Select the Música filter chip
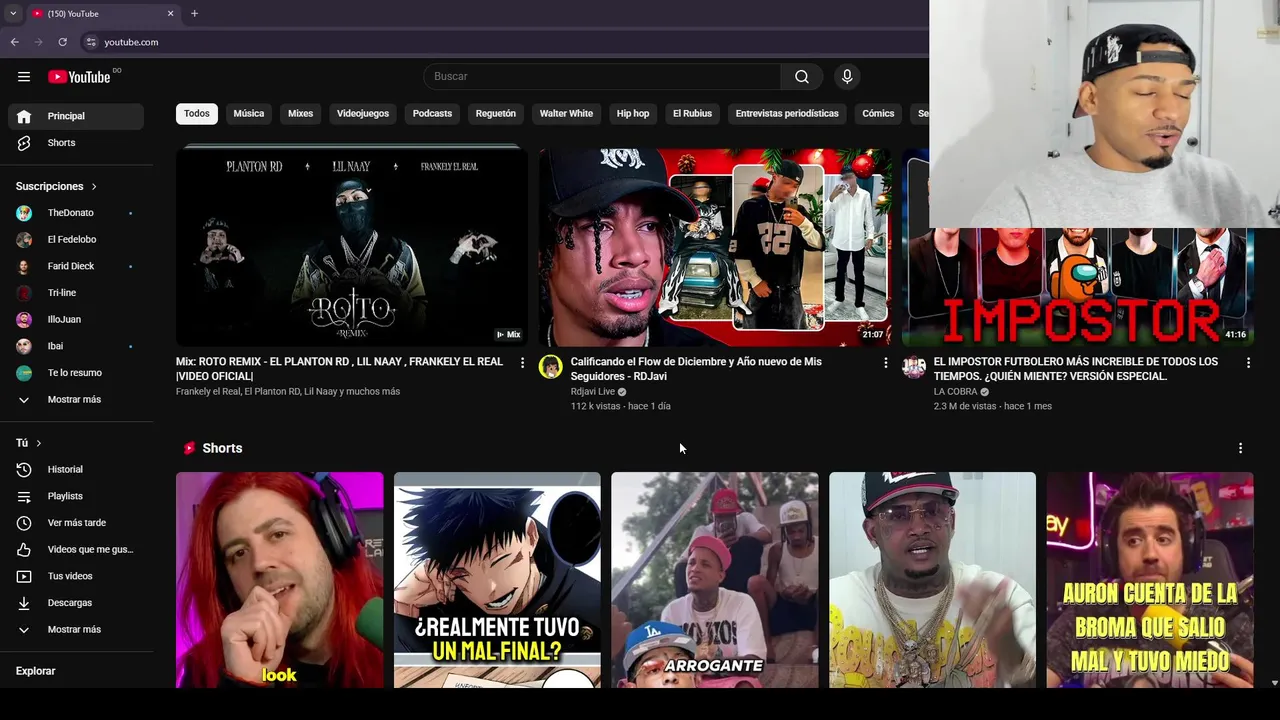This screenshot has width=1280, height=720. (x=249, y=114)
